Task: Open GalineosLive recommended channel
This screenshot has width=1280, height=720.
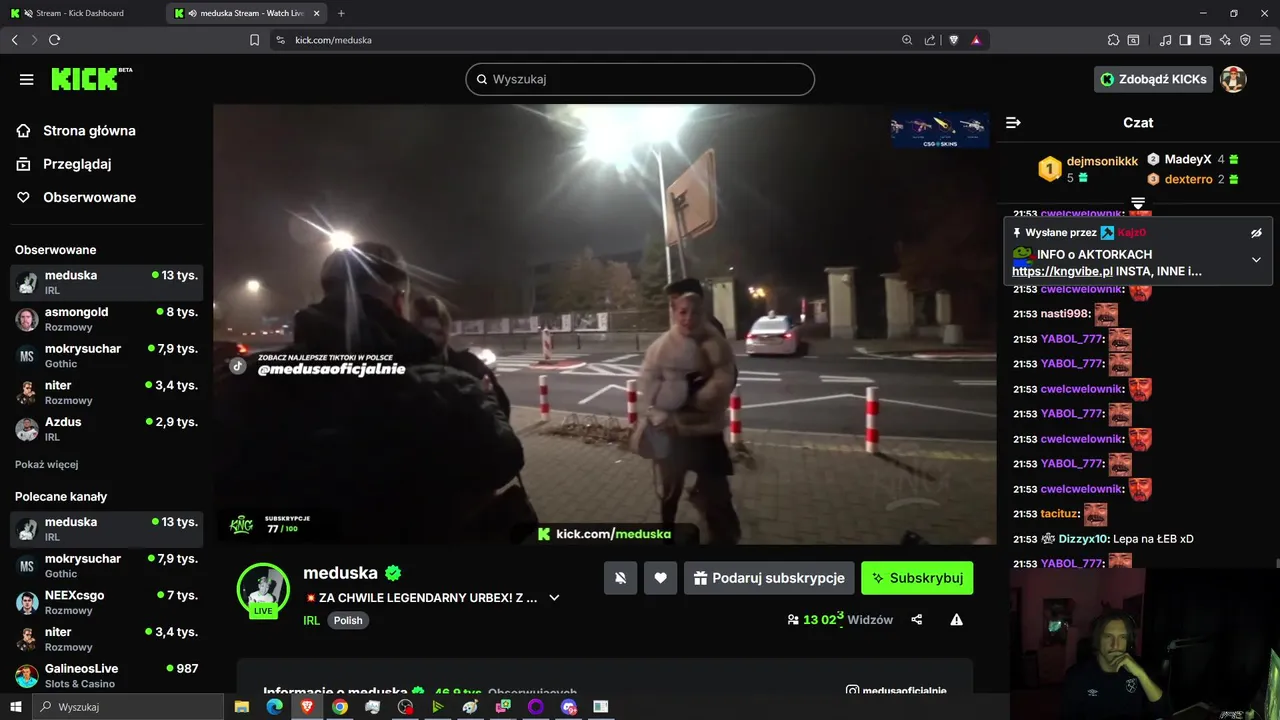Action: pyautogui.click(x=107, y=676)
